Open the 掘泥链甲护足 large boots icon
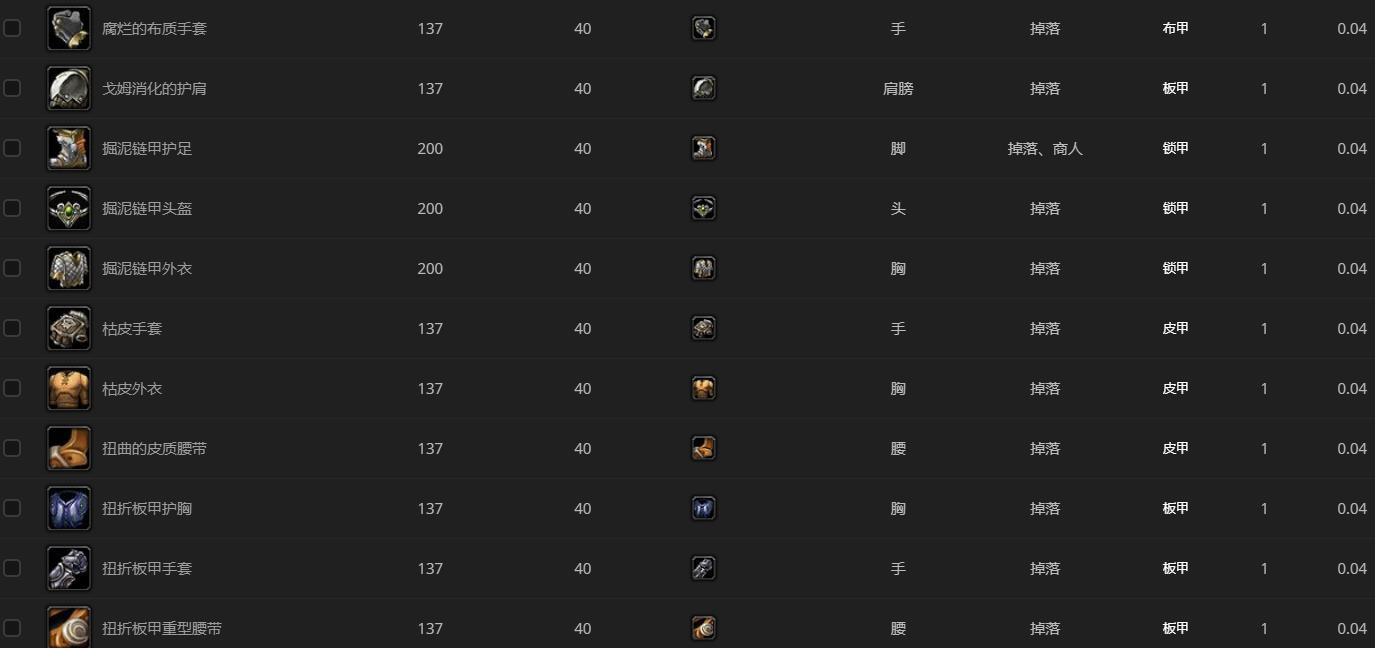Screen dimensions: 1375x648 coord(69,148)
